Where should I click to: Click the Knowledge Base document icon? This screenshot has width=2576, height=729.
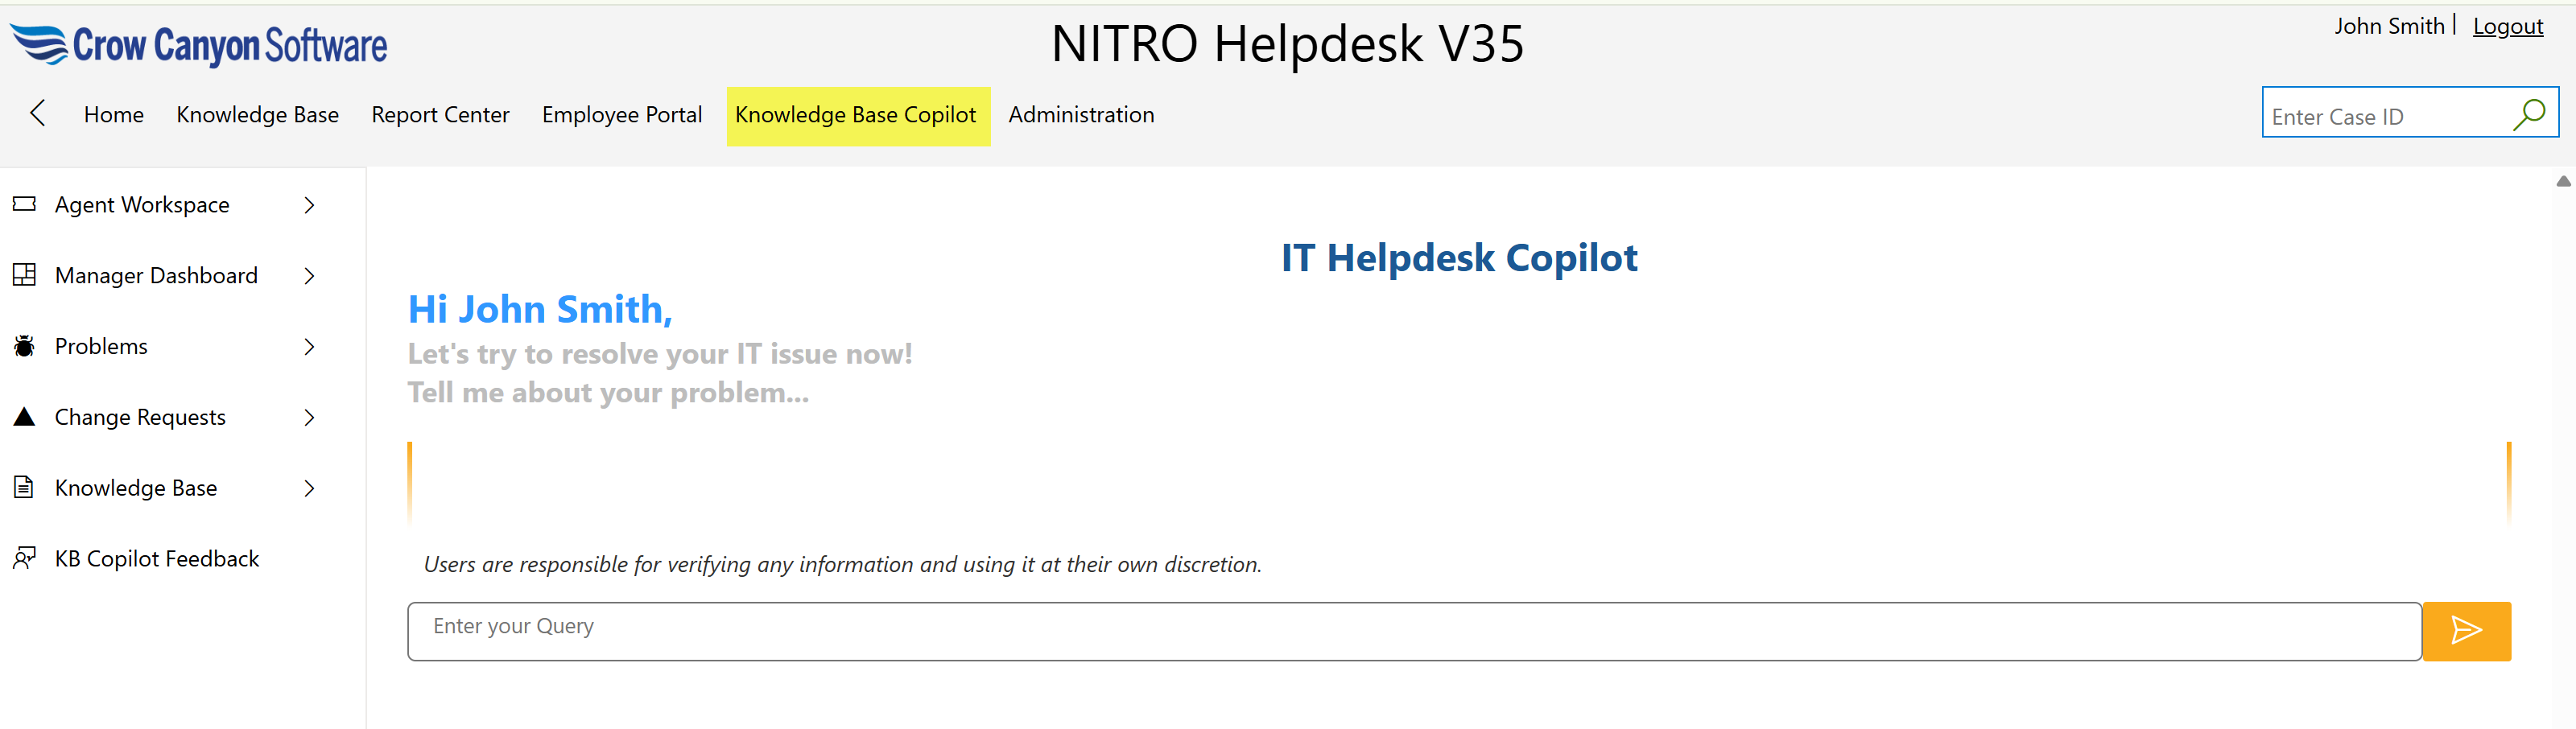[x=24, y=487]
